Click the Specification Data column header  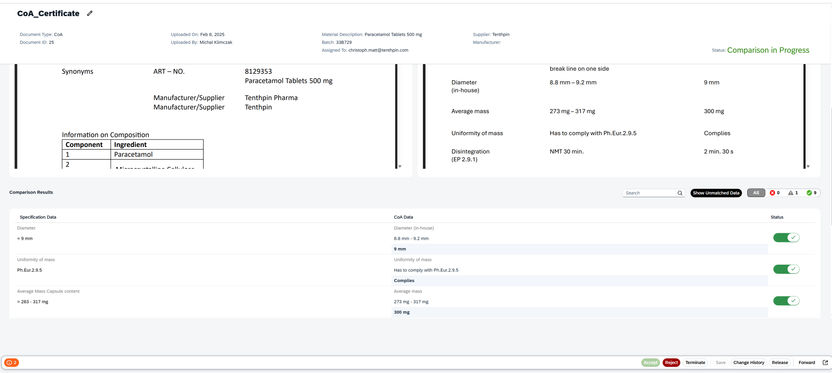click(x=38, y=217)
